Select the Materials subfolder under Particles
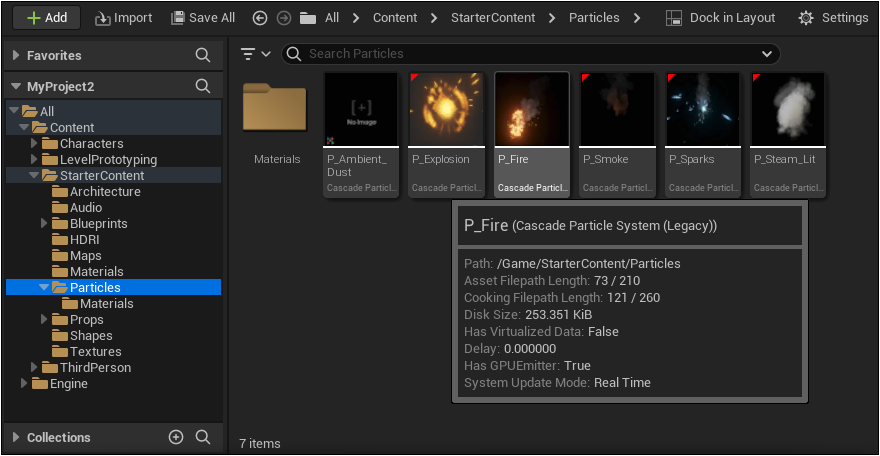880x456 pixels. click(x=98, y=303)
